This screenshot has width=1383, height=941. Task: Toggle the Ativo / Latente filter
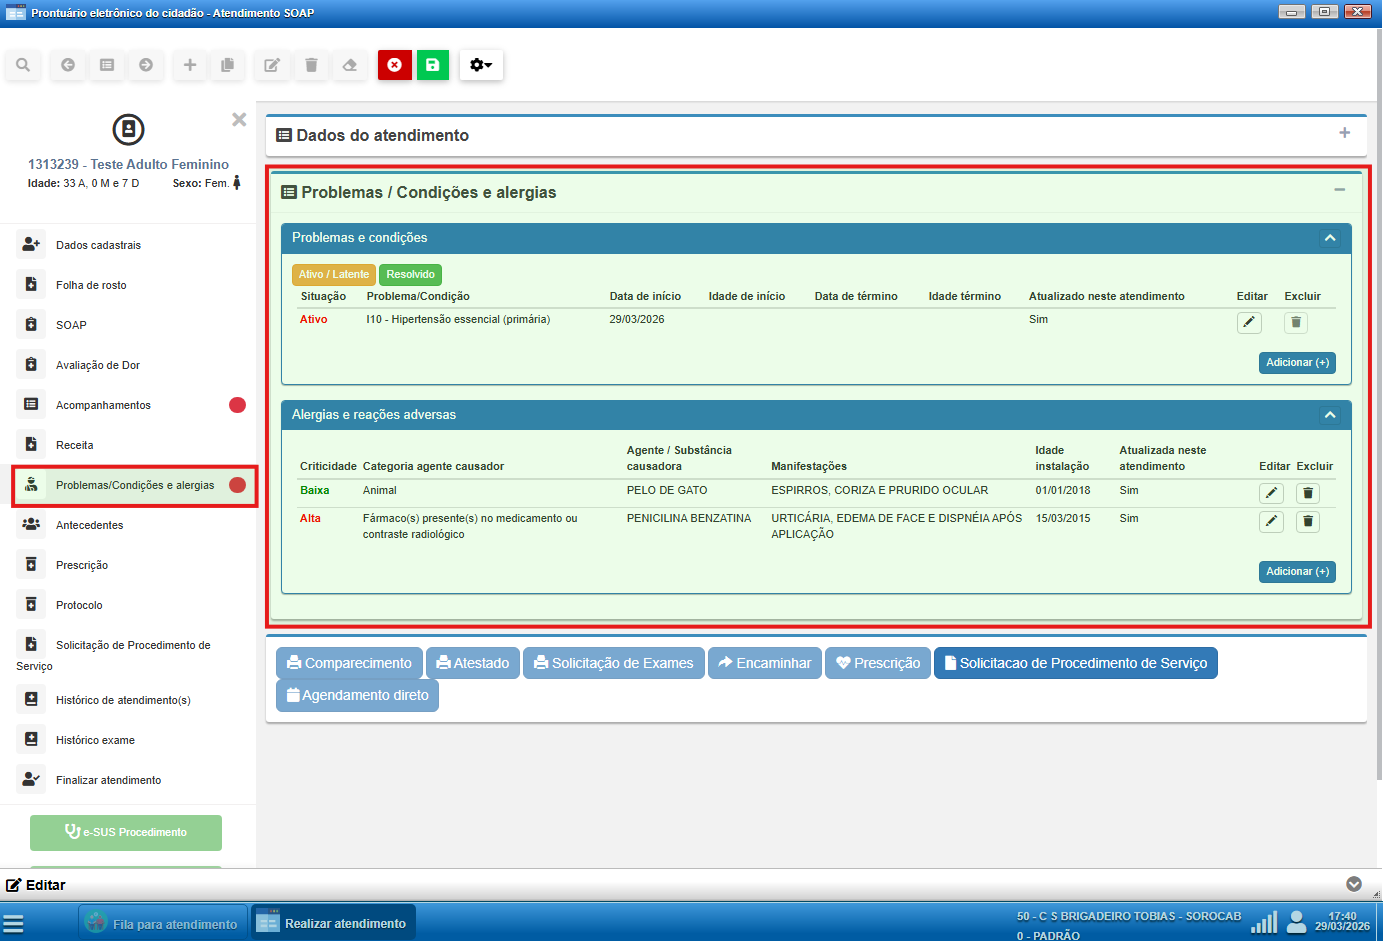(334, 274)
